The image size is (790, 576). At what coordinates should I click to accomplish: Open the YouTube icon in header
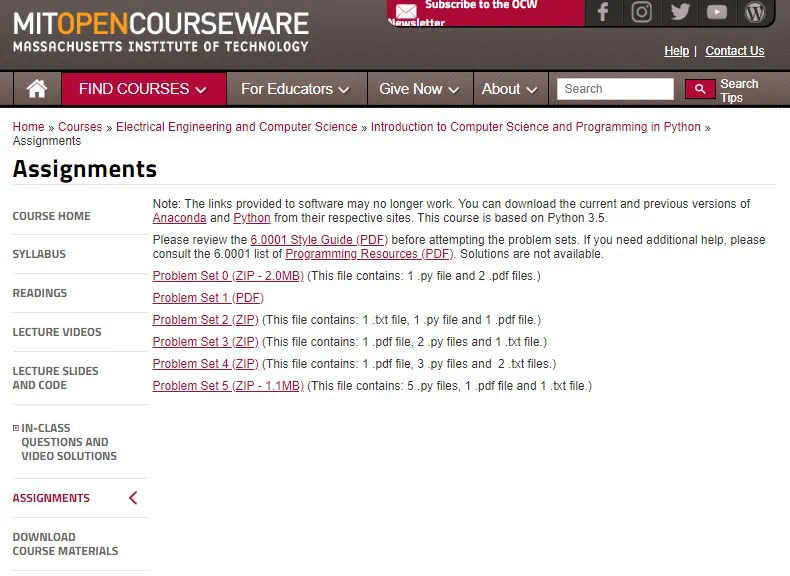(716, 12)
